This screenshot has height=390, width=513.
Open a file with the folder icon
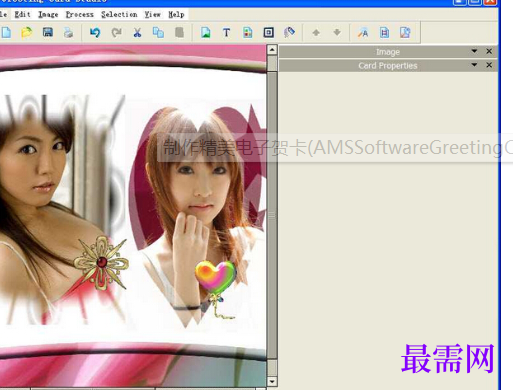27,33
